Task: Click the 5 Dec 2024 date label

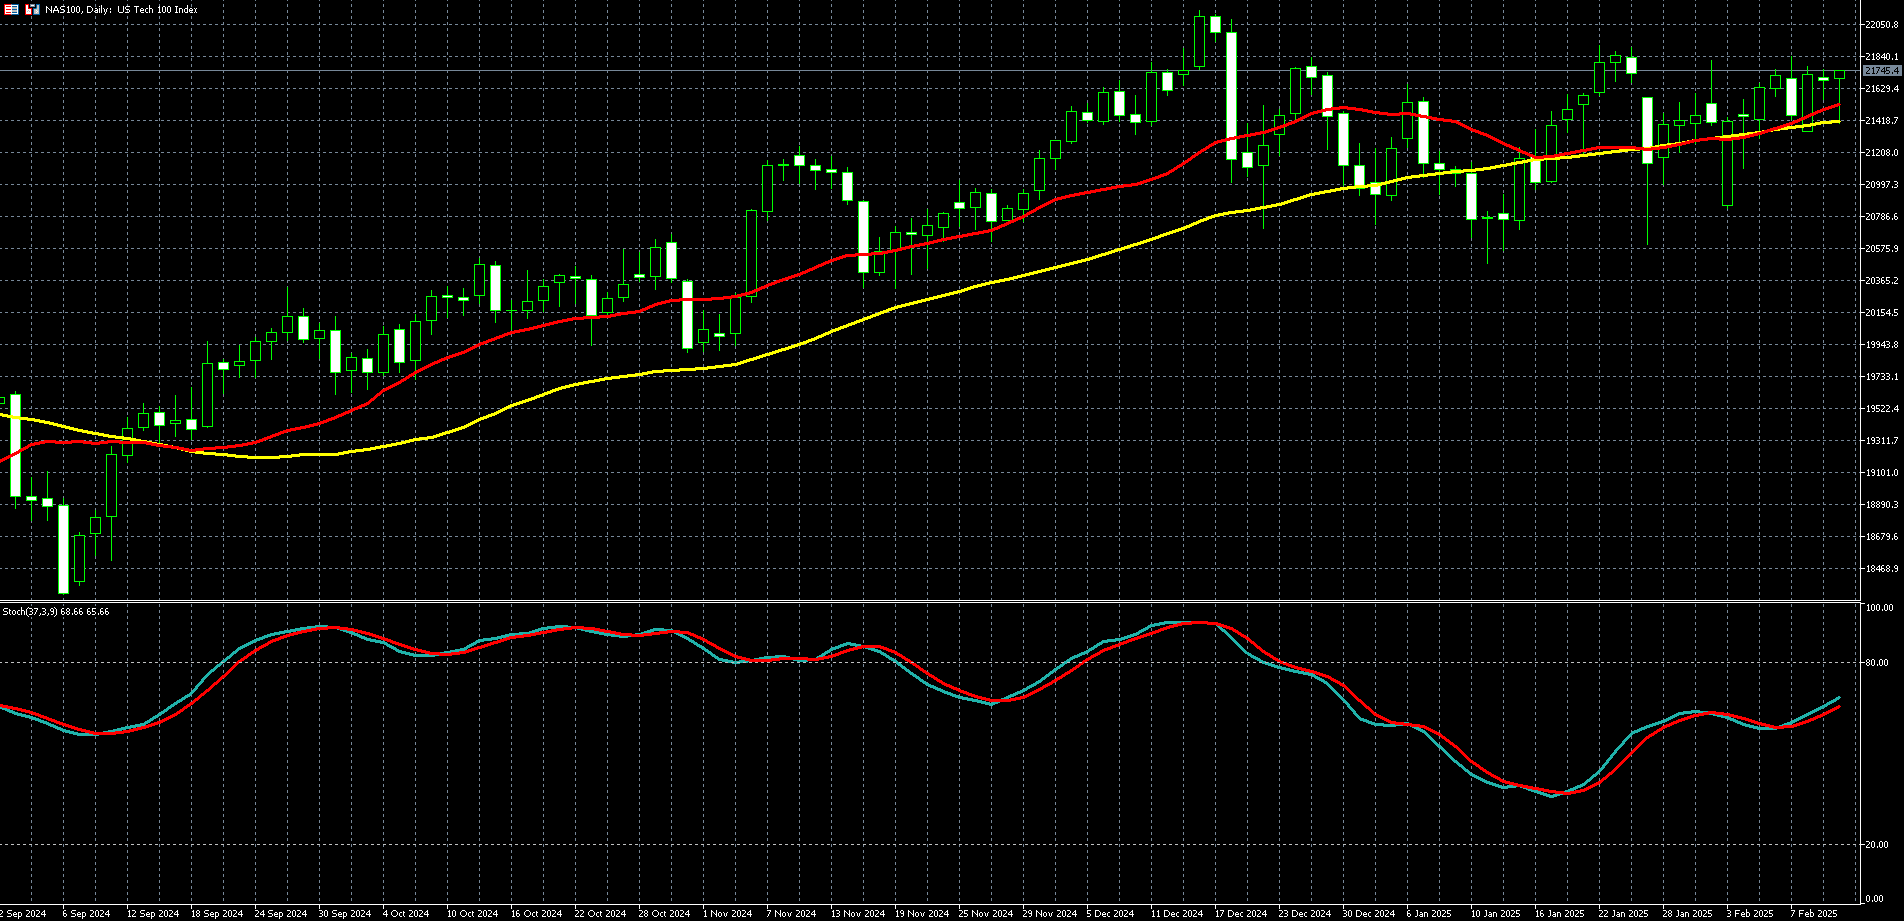Action: point(1110,914)
